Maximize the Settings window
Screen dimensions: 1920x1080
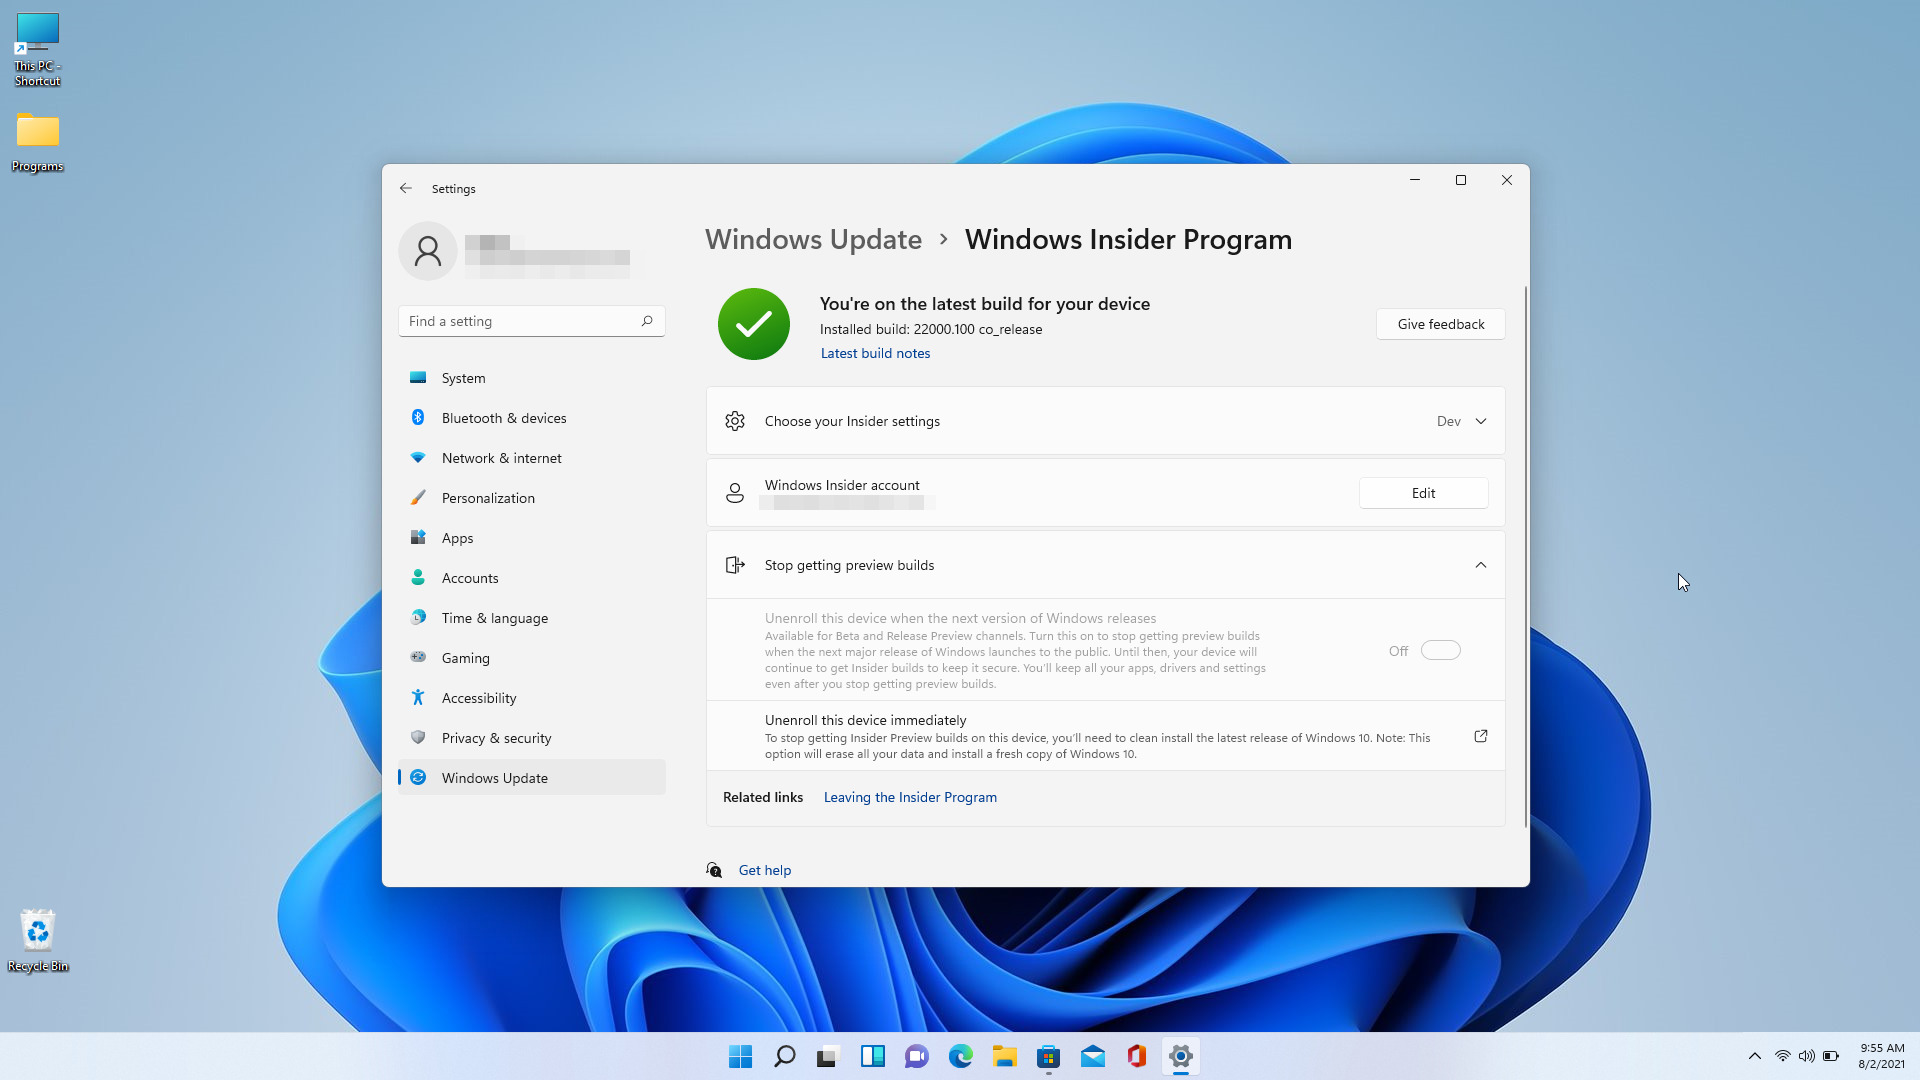coord(1460,180)
